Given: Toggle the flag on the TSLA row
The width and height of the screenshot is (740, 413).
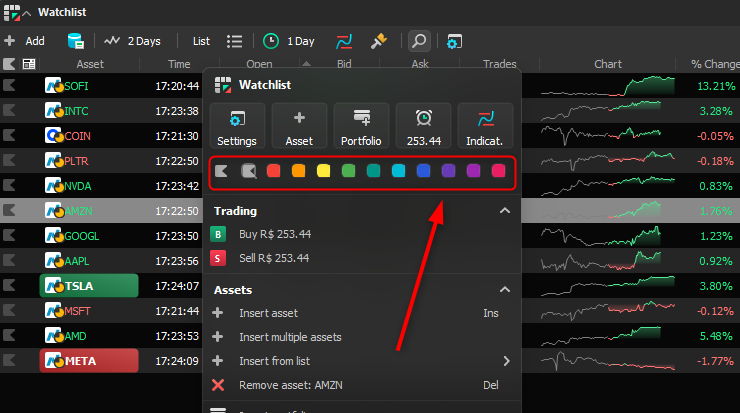Looking at the screenshot, I should tap(9, 286).
